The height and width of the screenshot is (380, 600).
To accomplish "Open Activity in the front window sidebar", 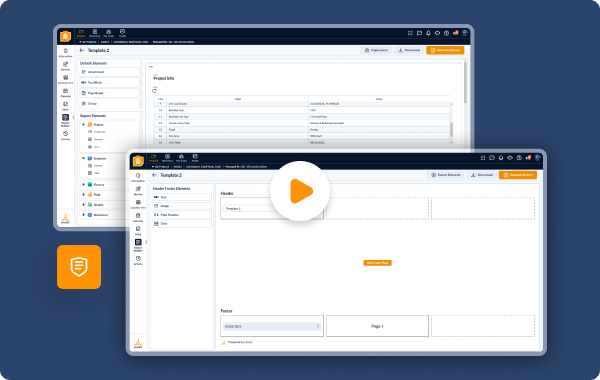I will (x=138, y=261).
